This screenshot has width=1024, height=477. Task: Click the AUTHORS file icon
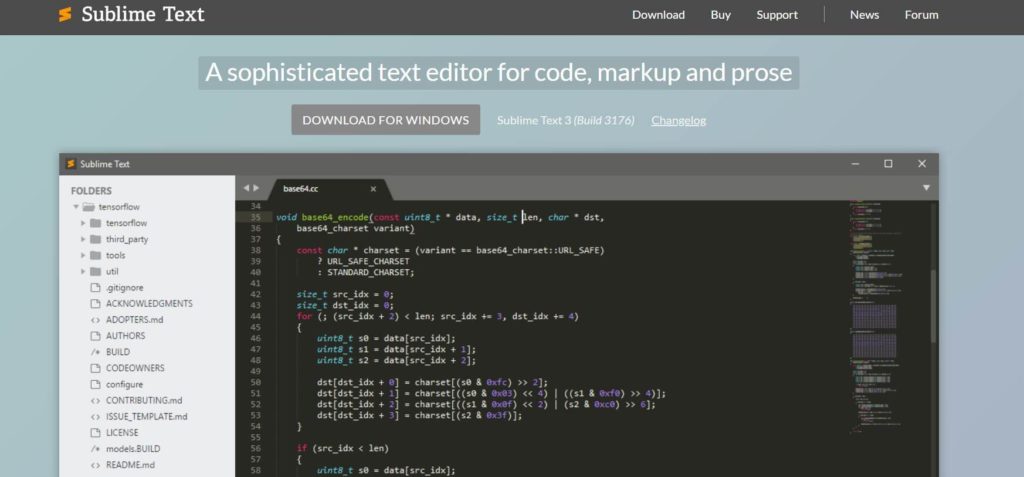[x=95, y=336]
